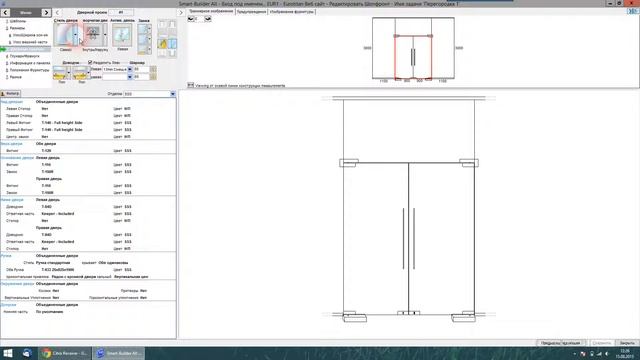Open the door style dropdown arrow
This screenshot has height=360, width=640.
[x=75, y=35]
